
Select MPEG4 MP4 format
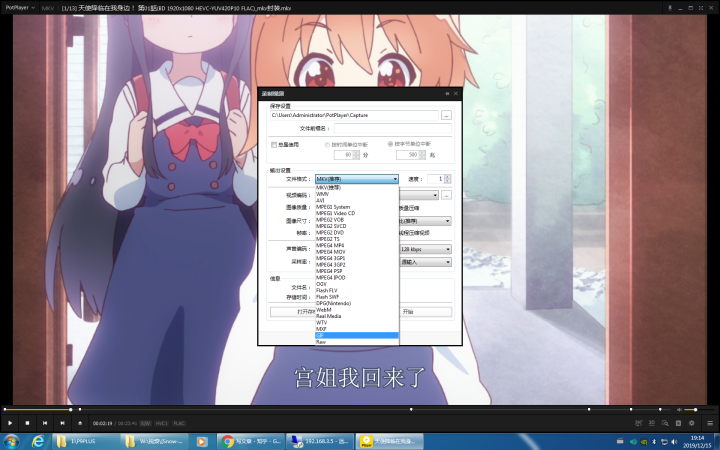click(x=357, y=246)
